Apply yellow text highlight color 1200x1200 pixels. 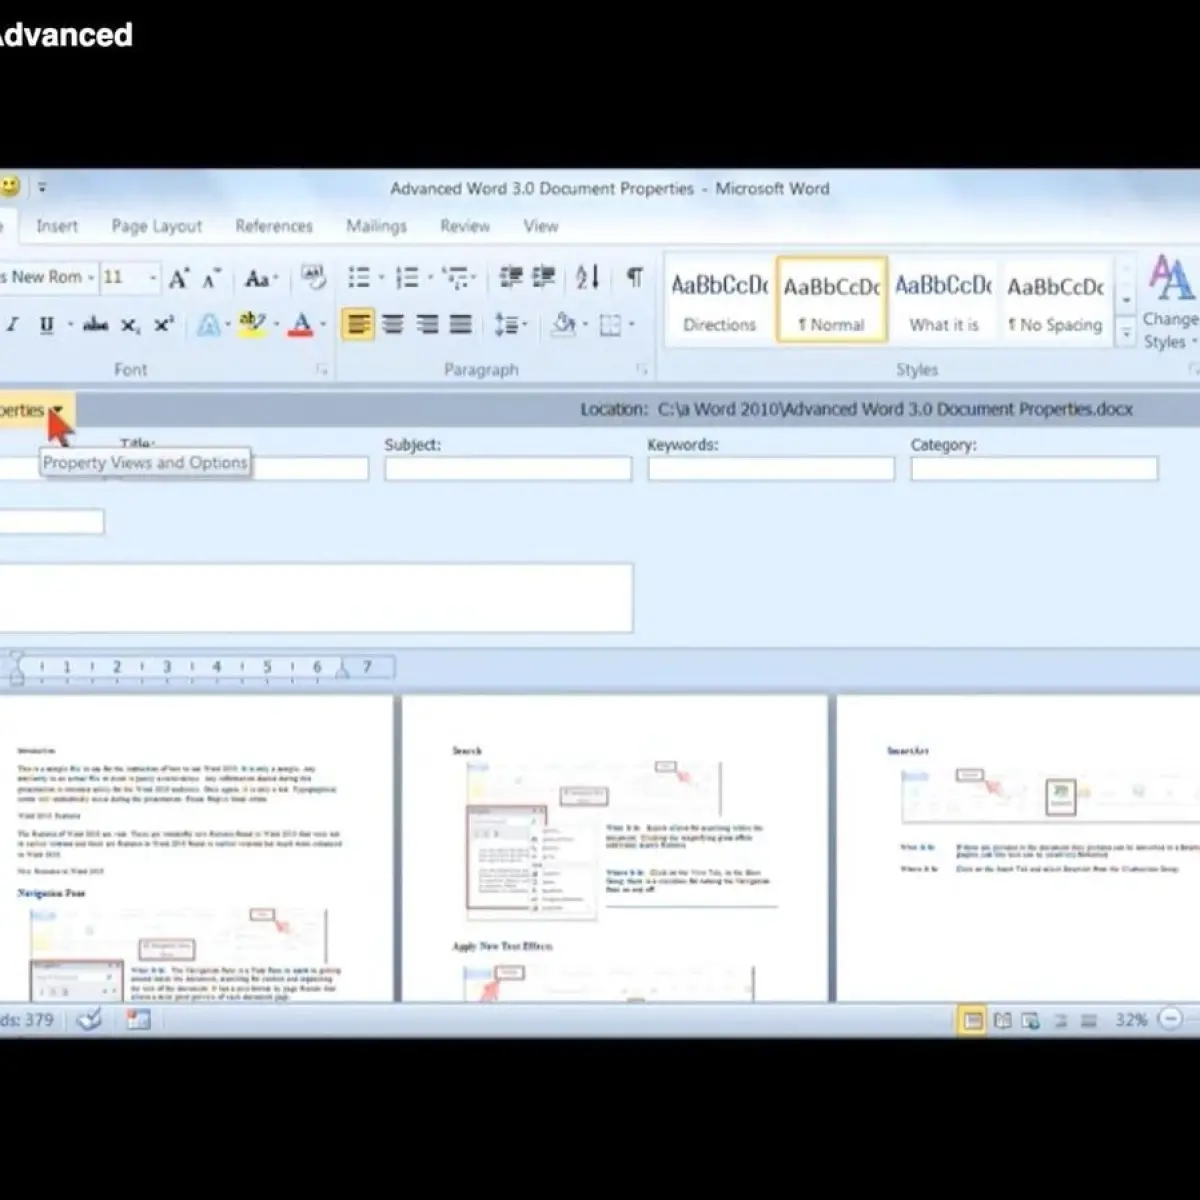click(x=251, y=324)
